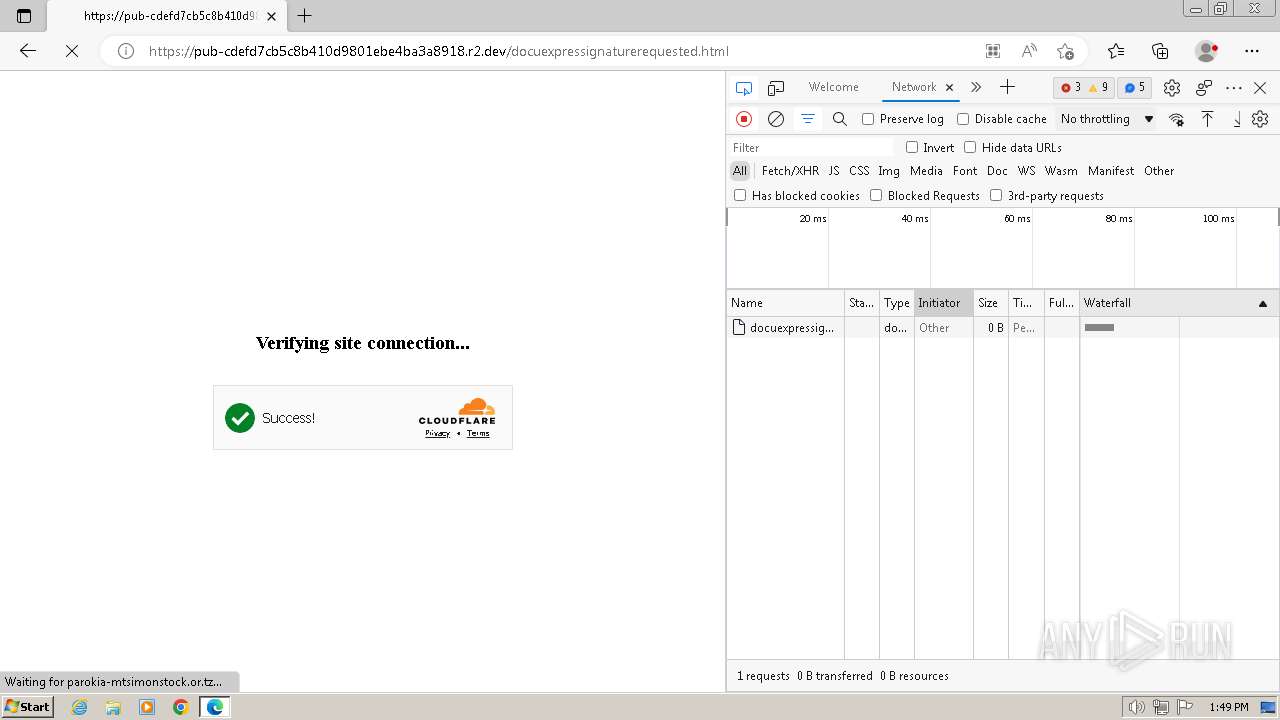1280x720 pixels.
Task: Open the Collections panel
Action: click(1160, 51)
